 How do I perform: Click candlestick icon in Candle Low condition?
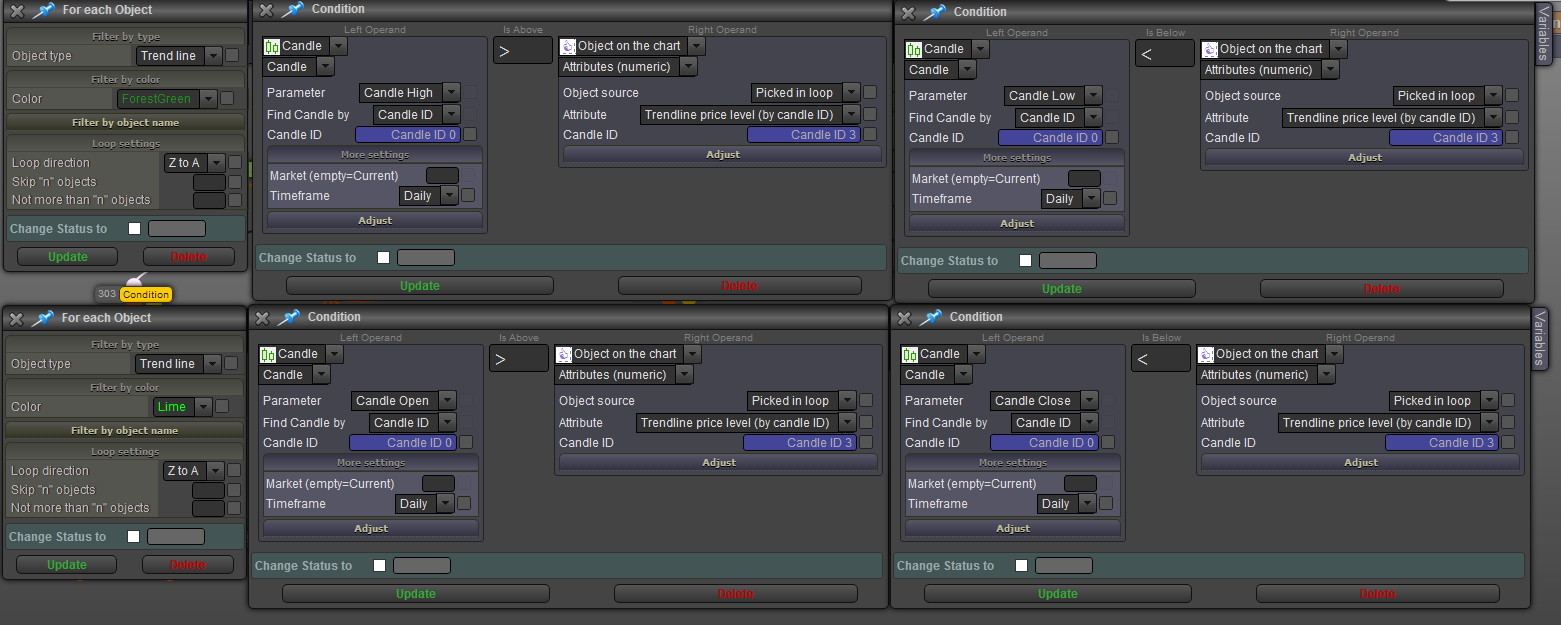914,49
